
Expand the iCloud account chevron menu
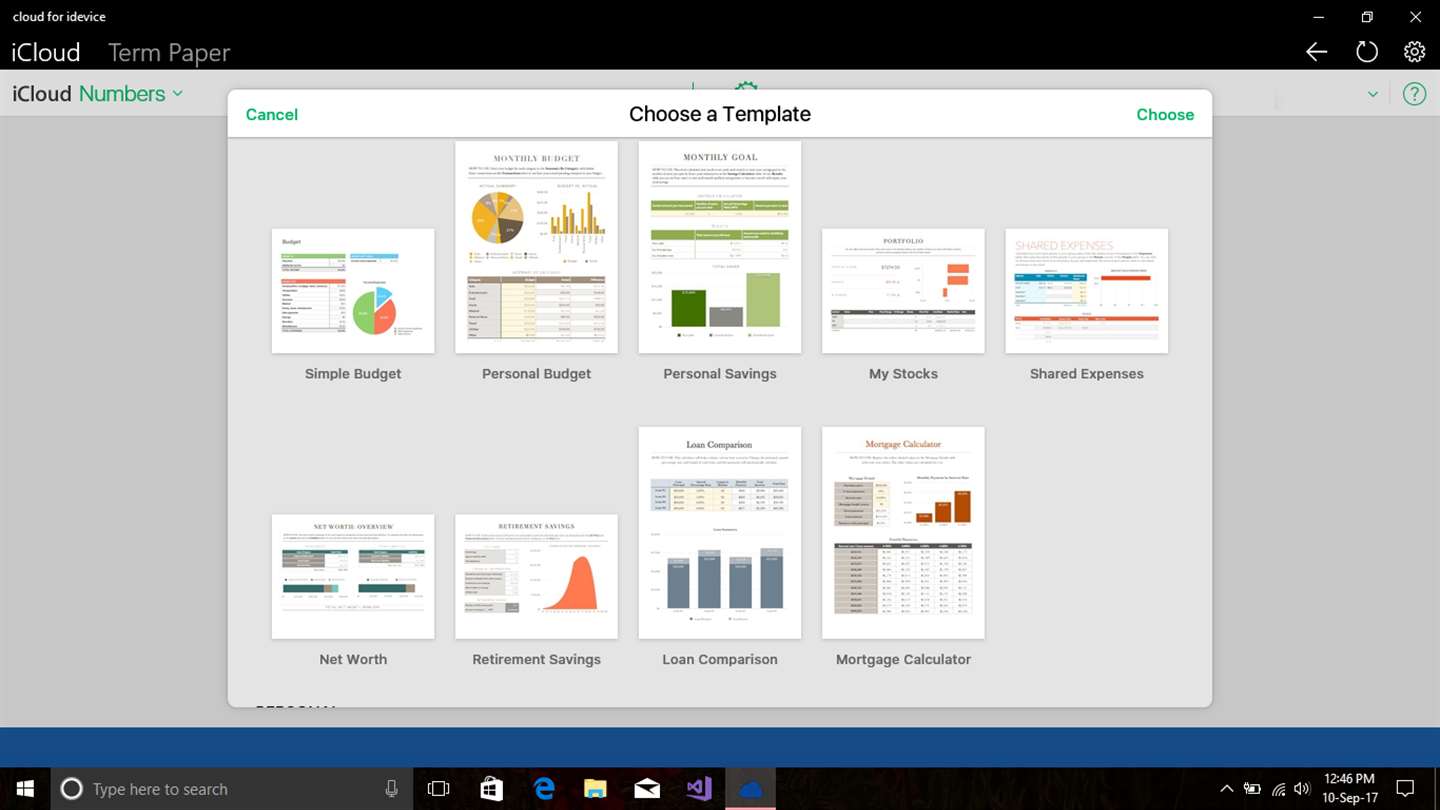pyautogui.click(x=1373, y=94)
